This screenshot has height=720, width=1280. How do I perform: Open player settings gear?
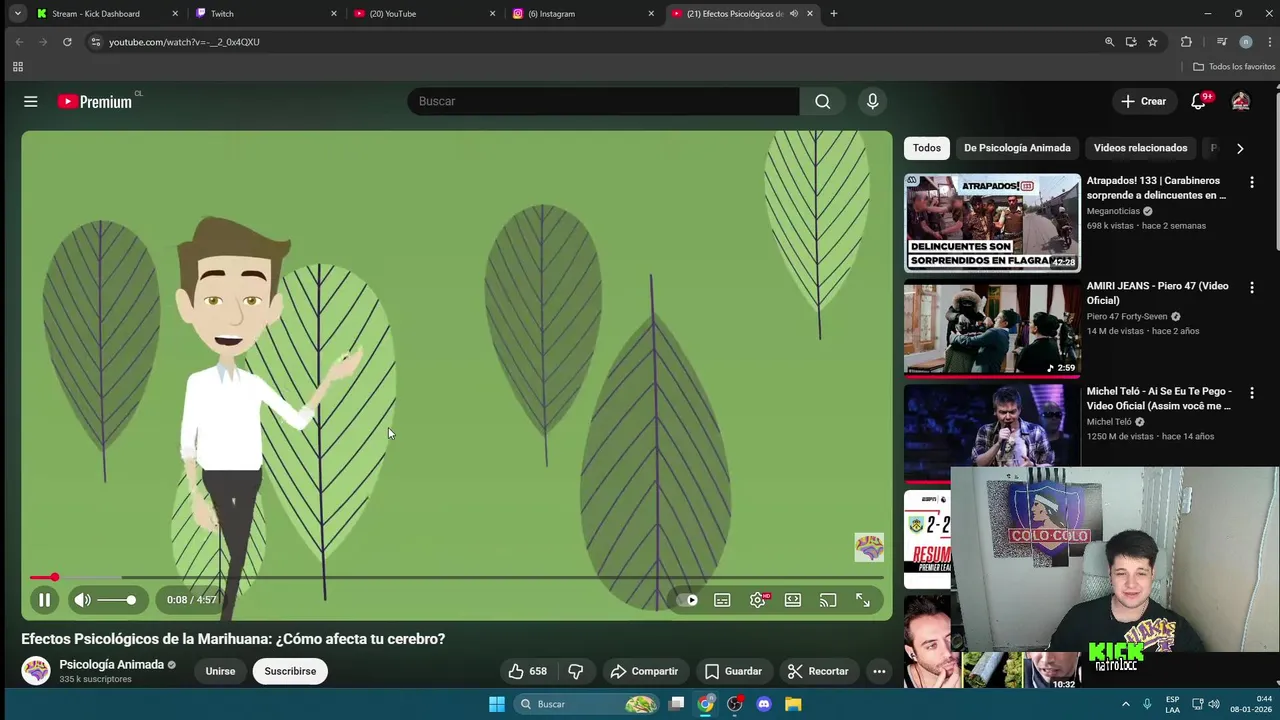point(758,600)
